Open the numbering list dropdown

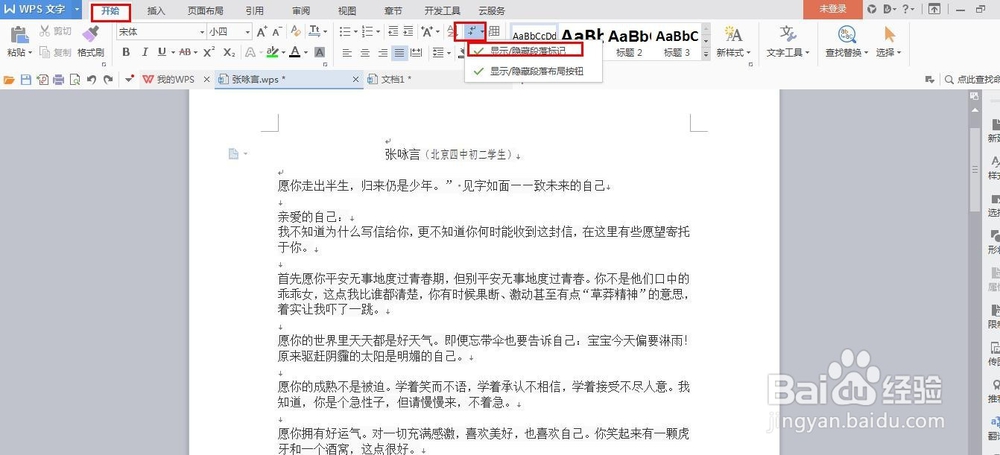point(377,31)
